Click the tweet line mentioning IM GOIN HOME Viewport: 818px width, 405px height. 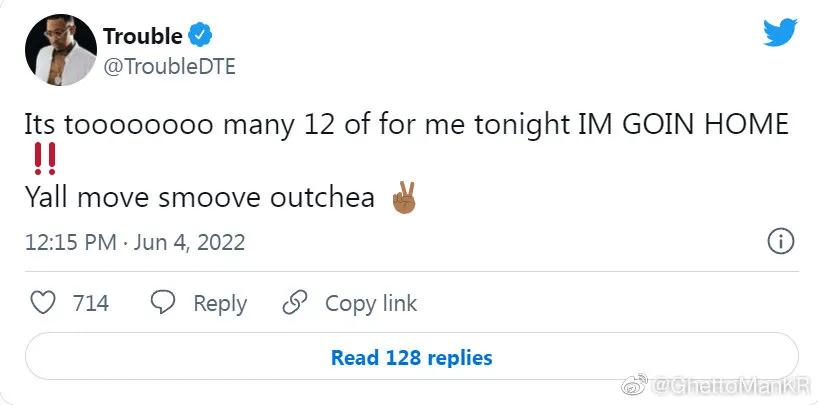pyautogui.click(x=407, y=125)
